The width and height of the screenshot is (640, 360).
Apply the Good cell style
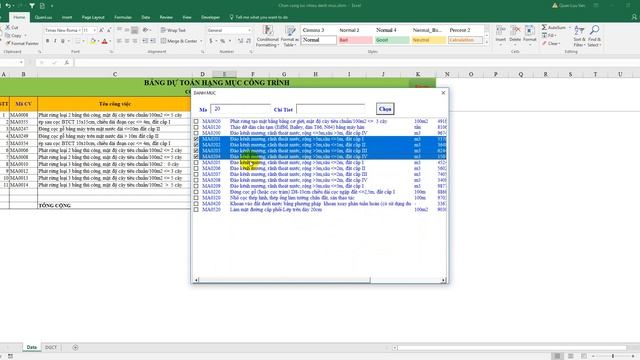tap(392, 40)
